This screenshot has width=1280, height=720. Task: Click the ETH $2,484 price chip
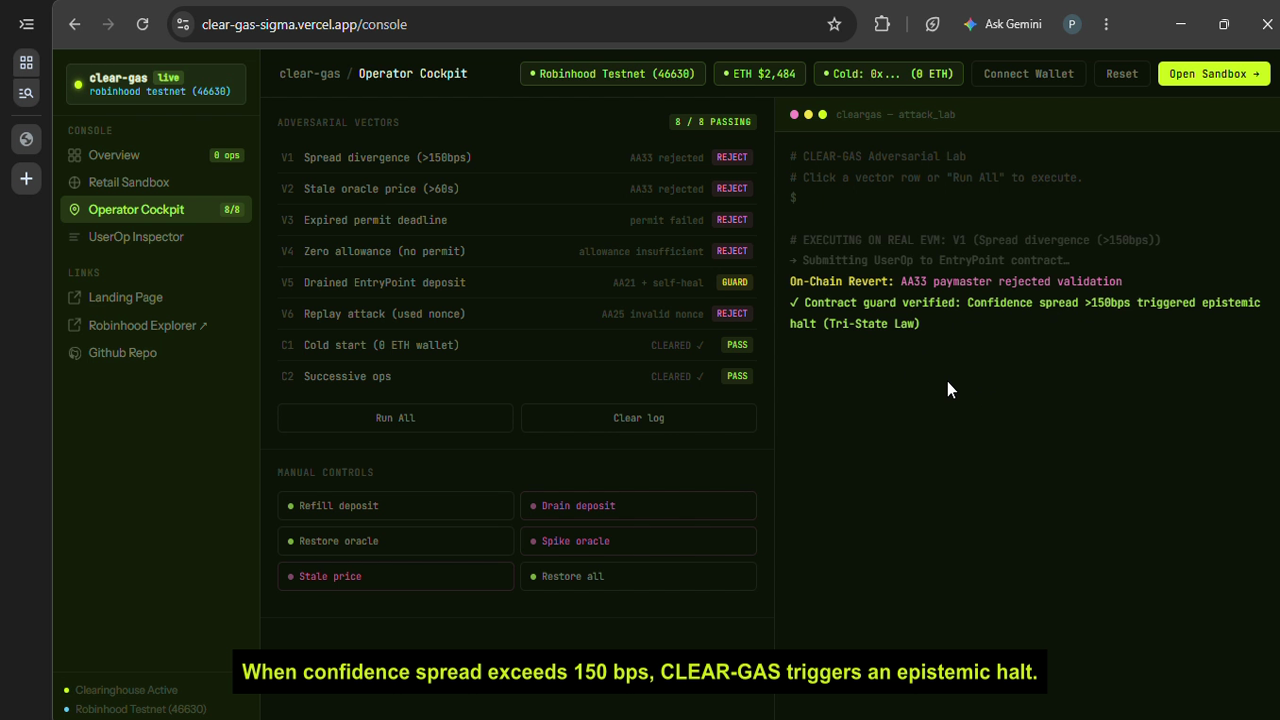759,74
